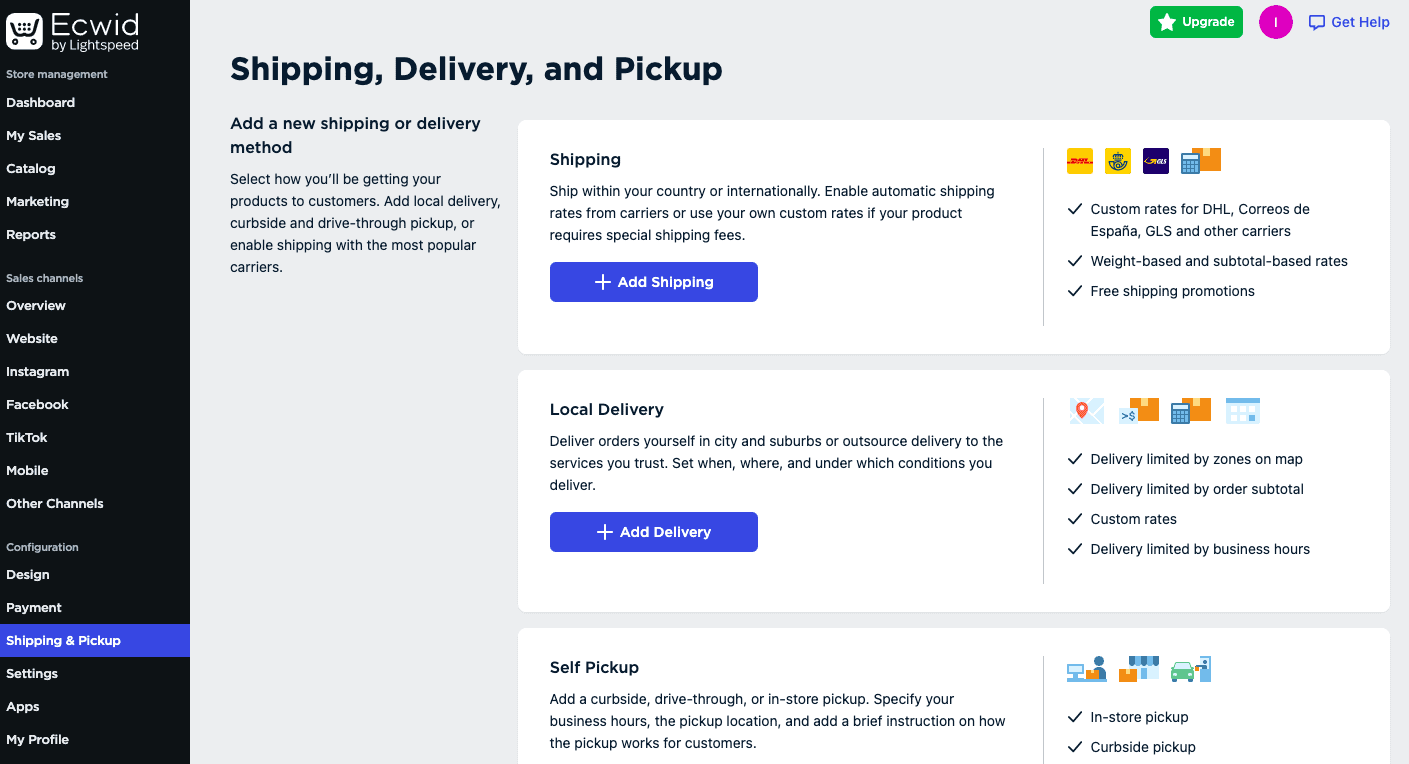Screen dimensions: 1409x764
Task: Click the Get Help chat icon
Action: pos(1317,23)
